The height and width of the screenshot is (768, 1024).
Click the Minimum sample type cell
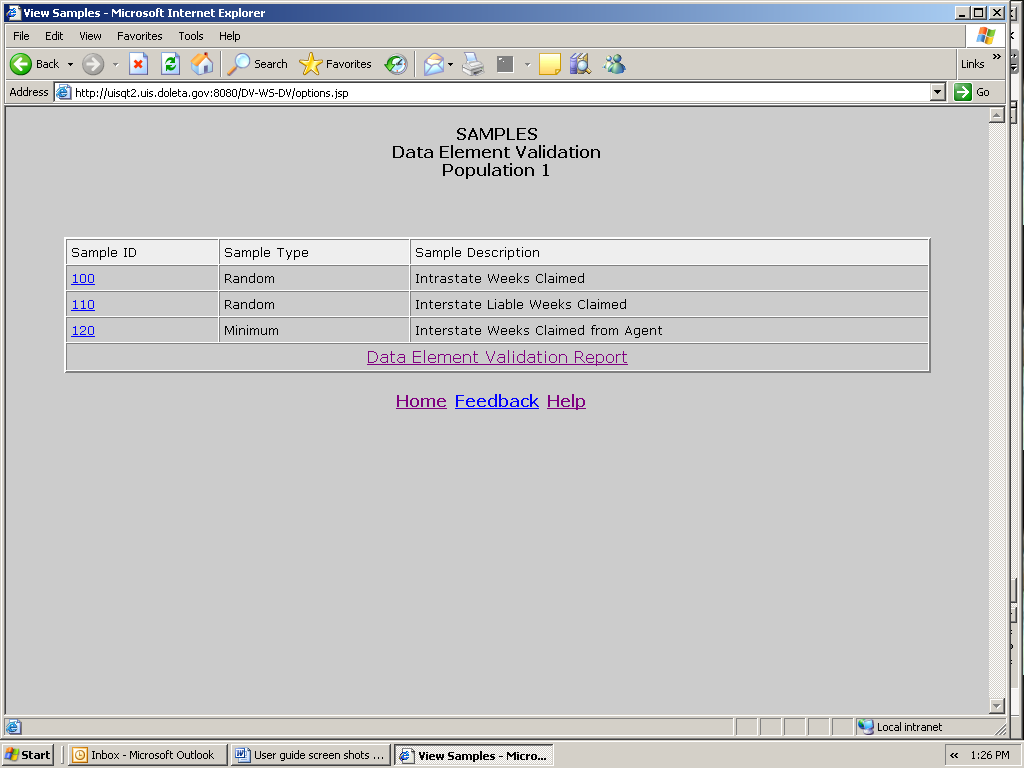pos(314,331)
